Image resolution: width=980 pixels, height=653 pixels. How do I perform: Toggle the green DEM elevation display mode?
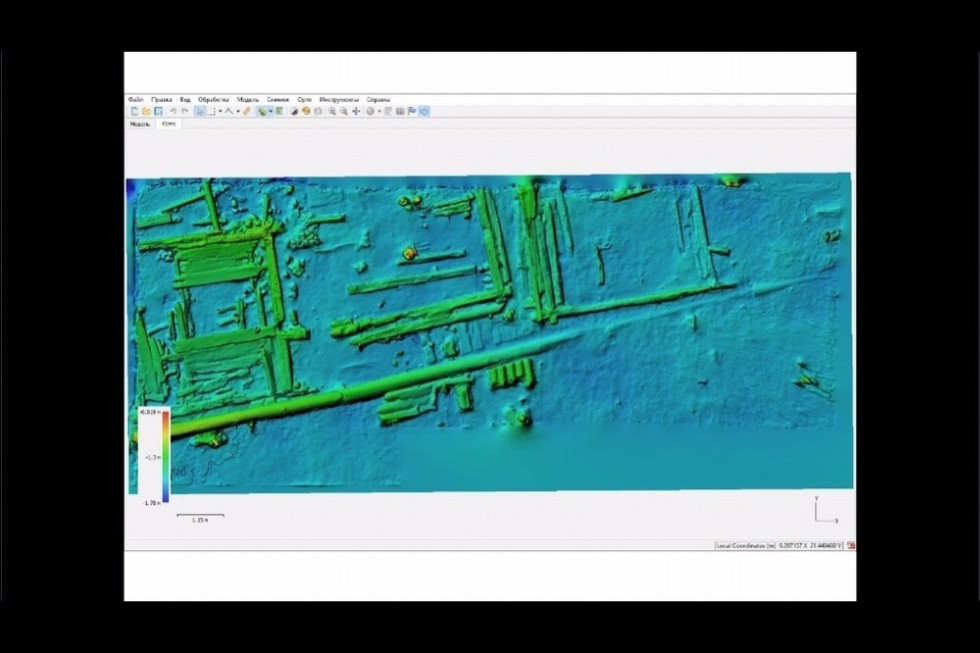261,111
